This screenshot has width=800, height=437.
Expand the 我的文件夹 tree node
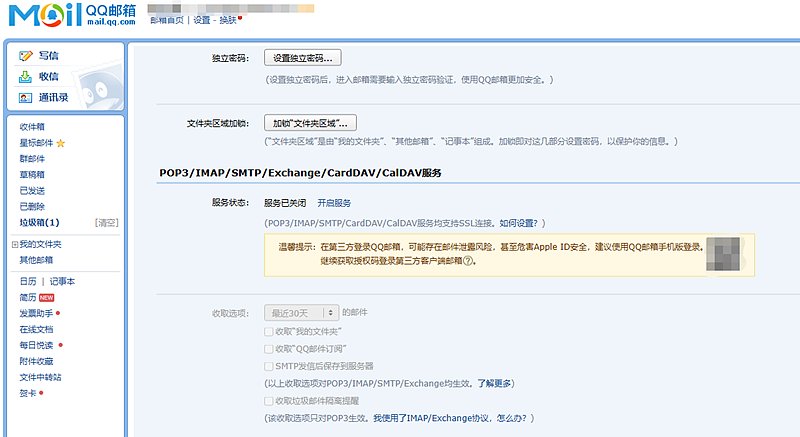[14, 244]
